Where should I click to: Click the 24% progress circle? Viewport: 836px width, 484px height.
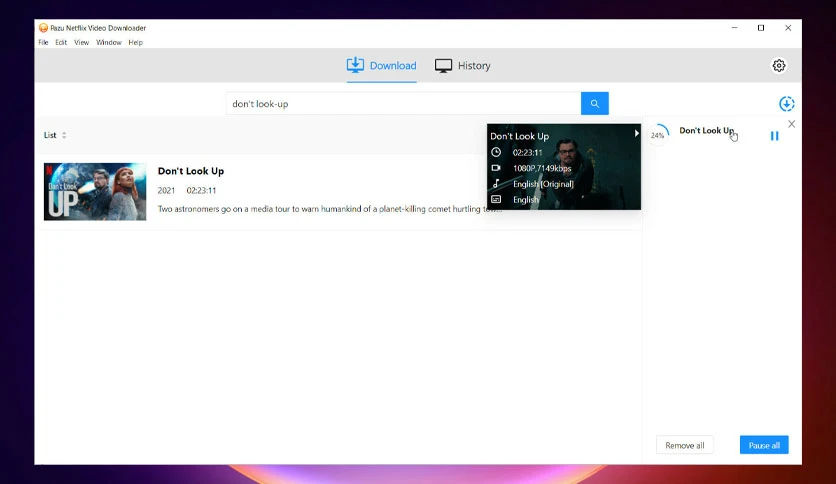click(658, 135)
